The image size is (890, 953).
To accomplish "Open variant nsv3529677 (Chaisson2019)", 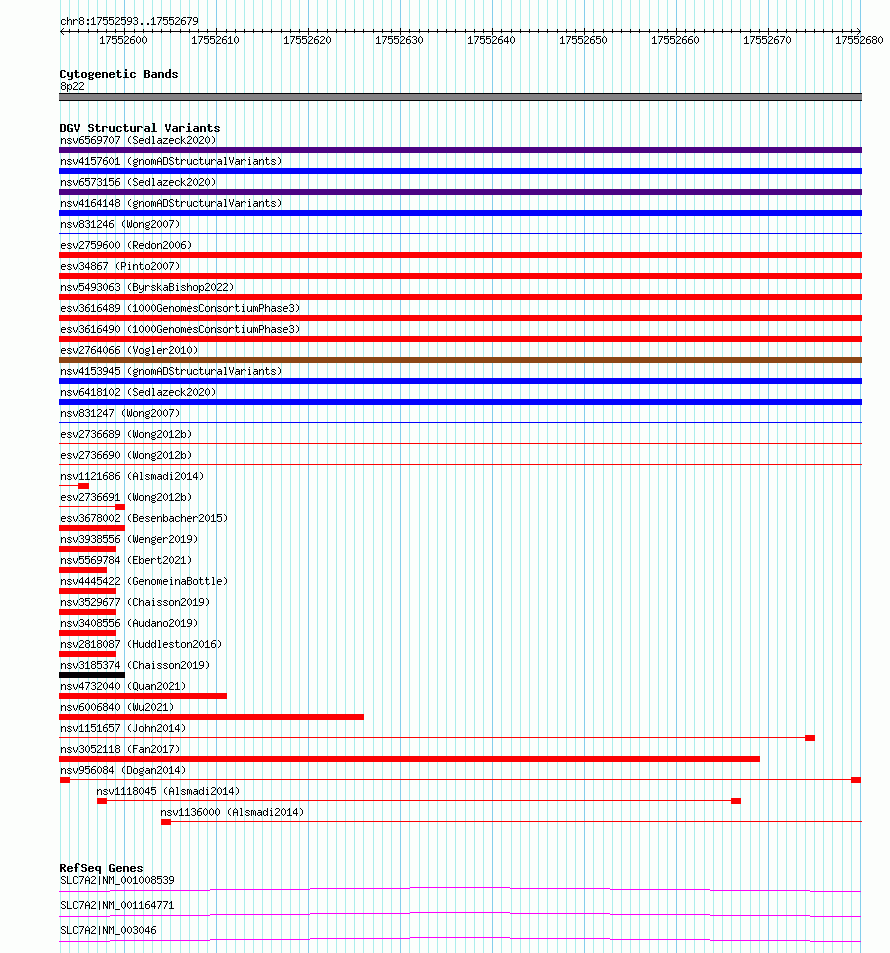I will (135, 602).
